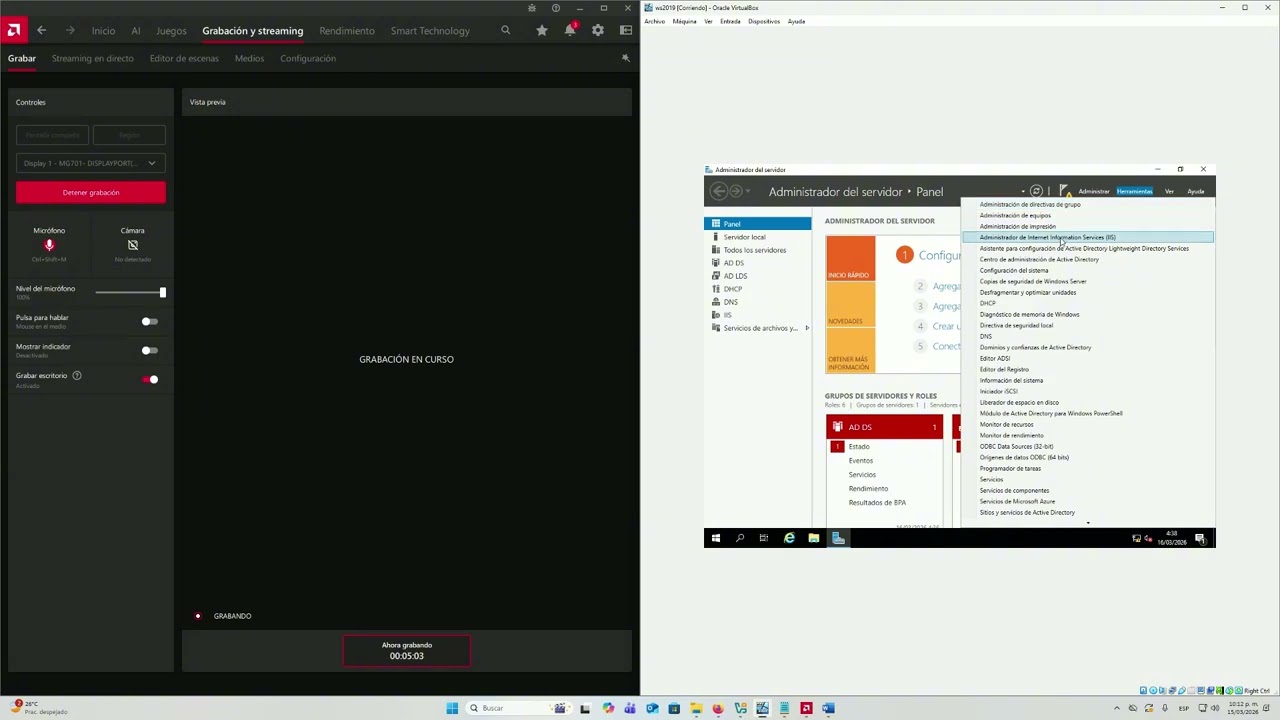Mute the microphone icon
This screenshot has height=720, width=1280.
coord(49,245)
